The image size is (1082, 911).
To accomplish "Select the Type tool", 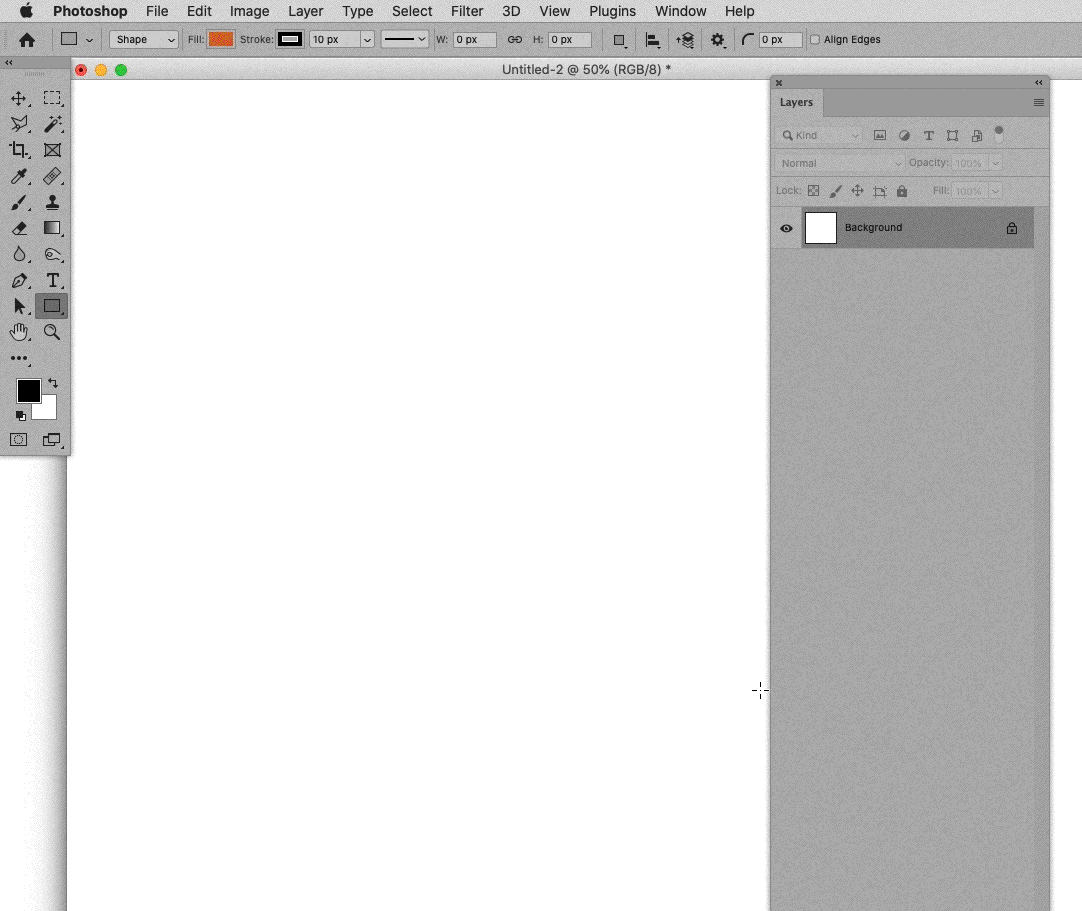I will coord(52,280).
